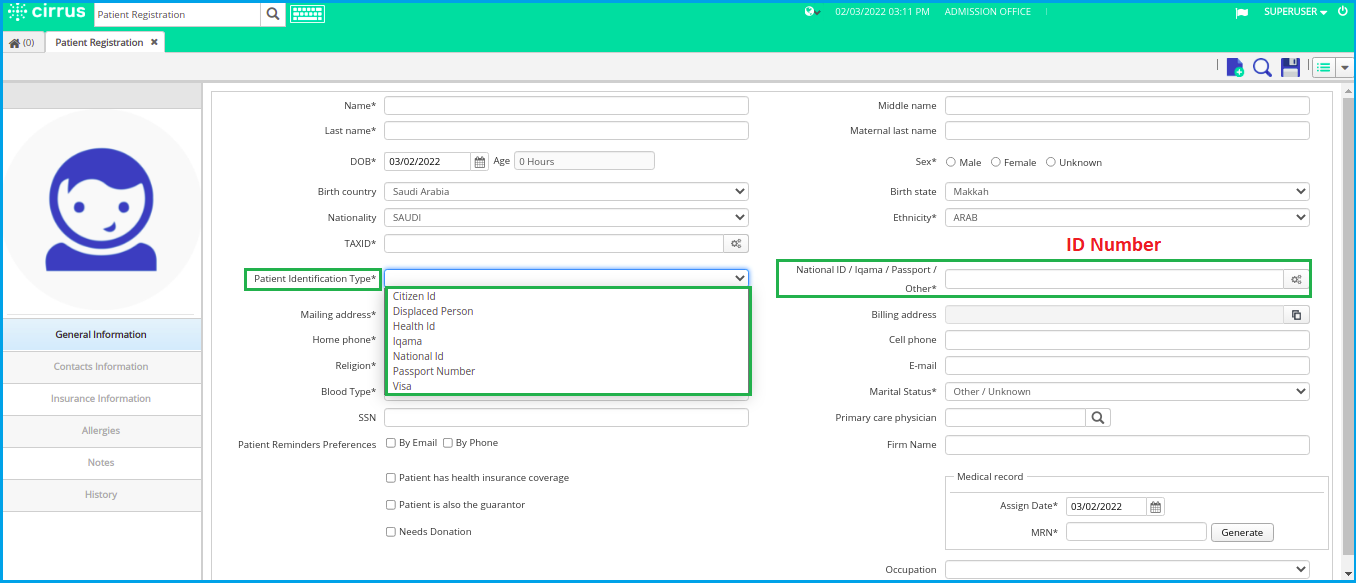Image resolution: width=1356 pixels, height=584 pixels.
Task: Open the TAXID settings gear
Action: (x=735, y=243)
